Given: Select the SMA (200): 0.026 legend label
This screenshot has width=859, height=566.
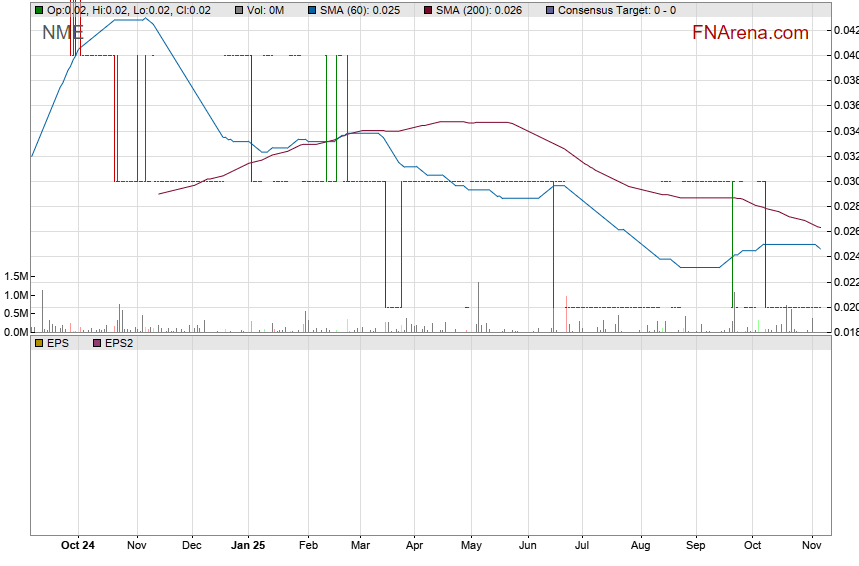Looking at the screenshot, I should pos(483,10).
